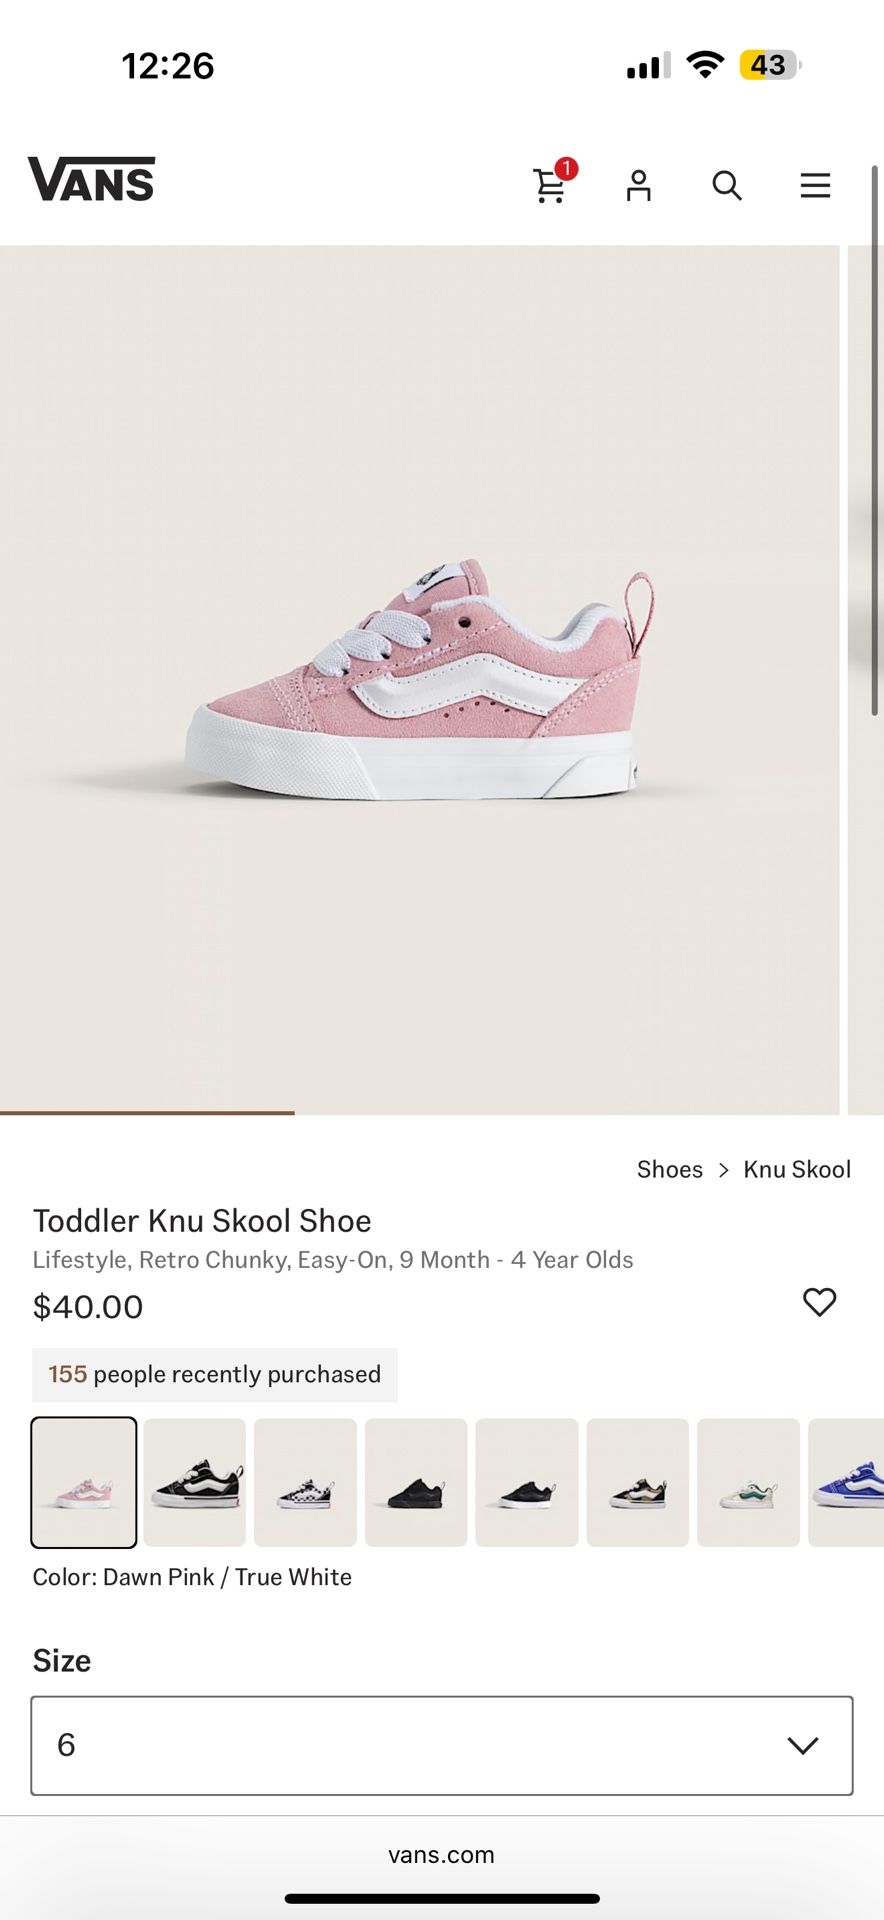Screen dimensions: 884x1920
Task: Tap the Wi-Fi status icon
Action: coord(706,64)
